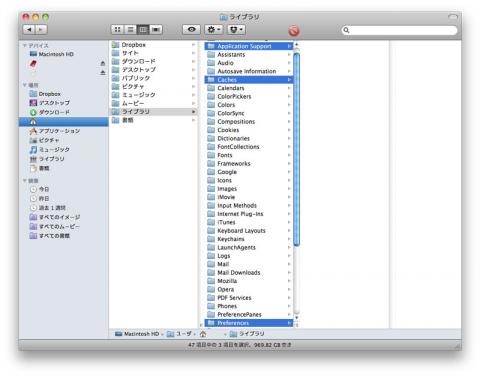
Task: Switch to column view
Action: tap(143, 30)
